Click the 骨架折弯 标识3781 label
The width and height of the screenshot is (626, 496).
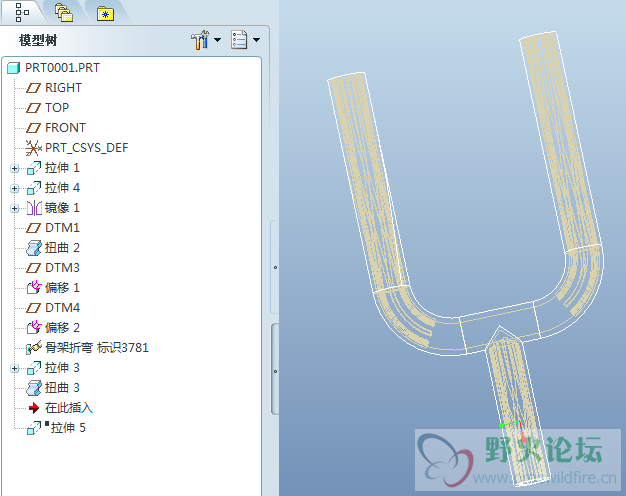(x=97, y=347)
